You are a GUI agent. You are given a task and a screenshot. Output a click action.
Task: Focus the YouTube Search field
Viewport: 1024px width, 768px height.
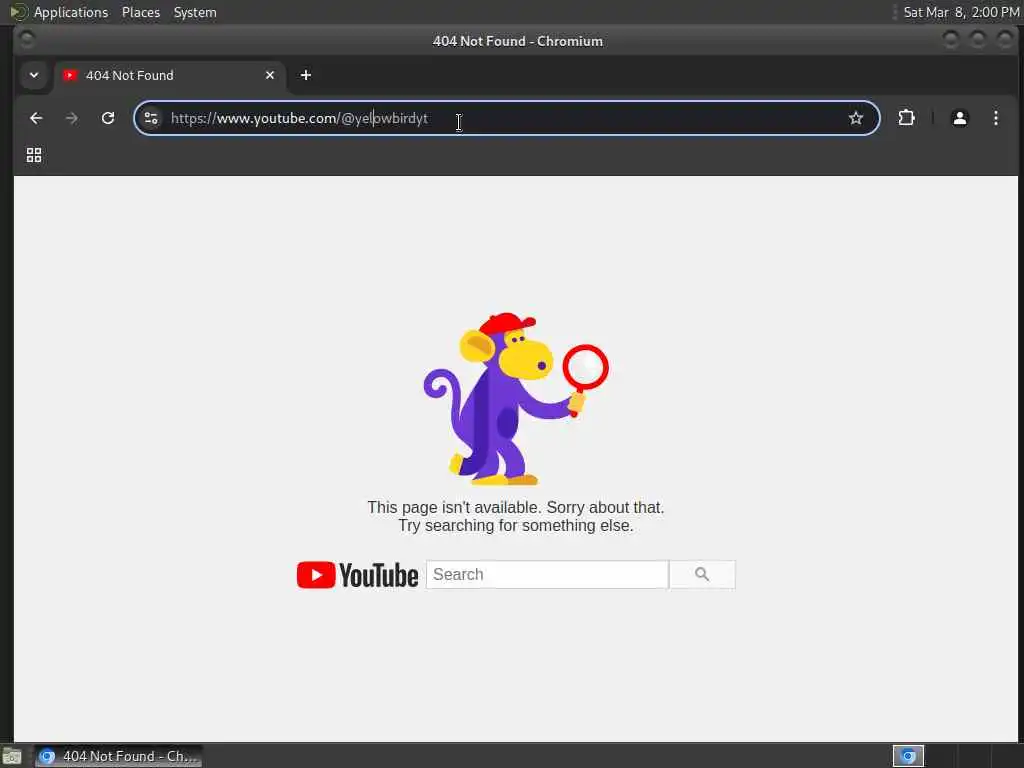pos(547,575)
